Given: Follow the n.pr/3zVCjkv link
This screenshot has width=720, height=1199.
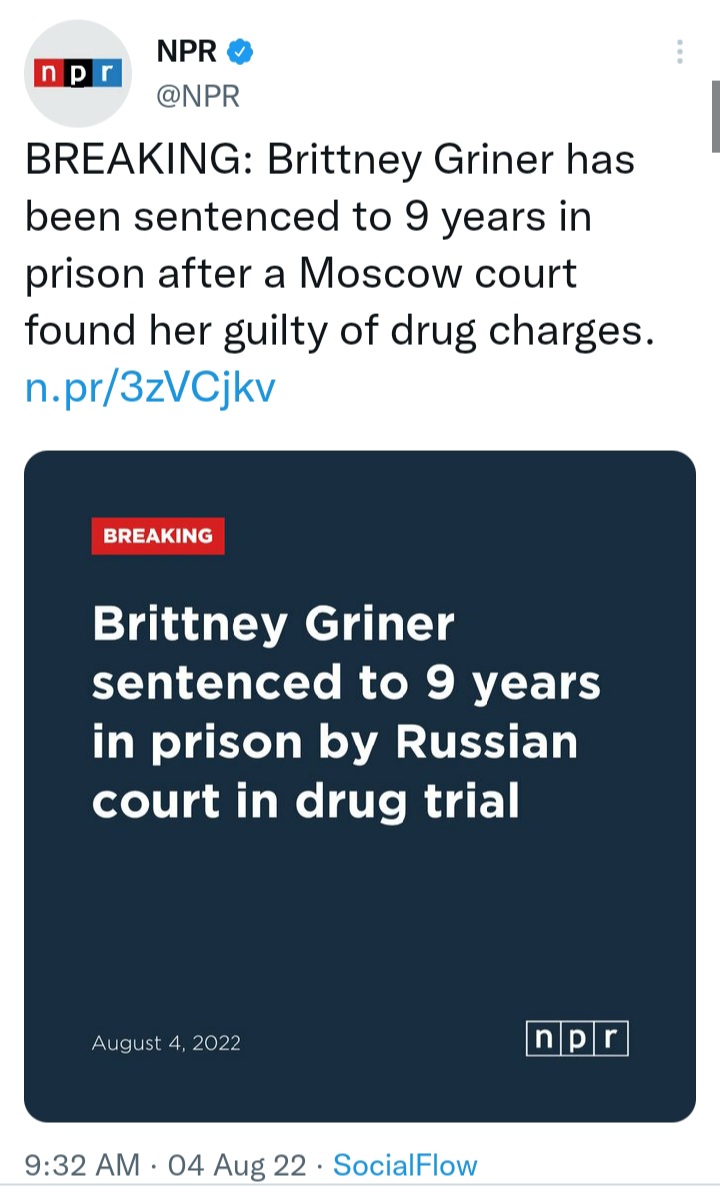Looking at the screenshot, I should point(149,387).
